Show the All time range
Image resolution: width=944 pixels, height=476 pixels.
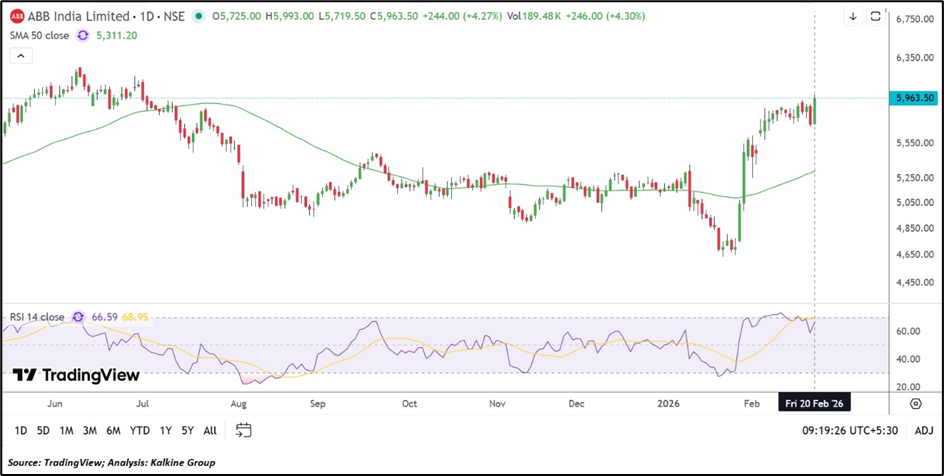coord(209,430)
